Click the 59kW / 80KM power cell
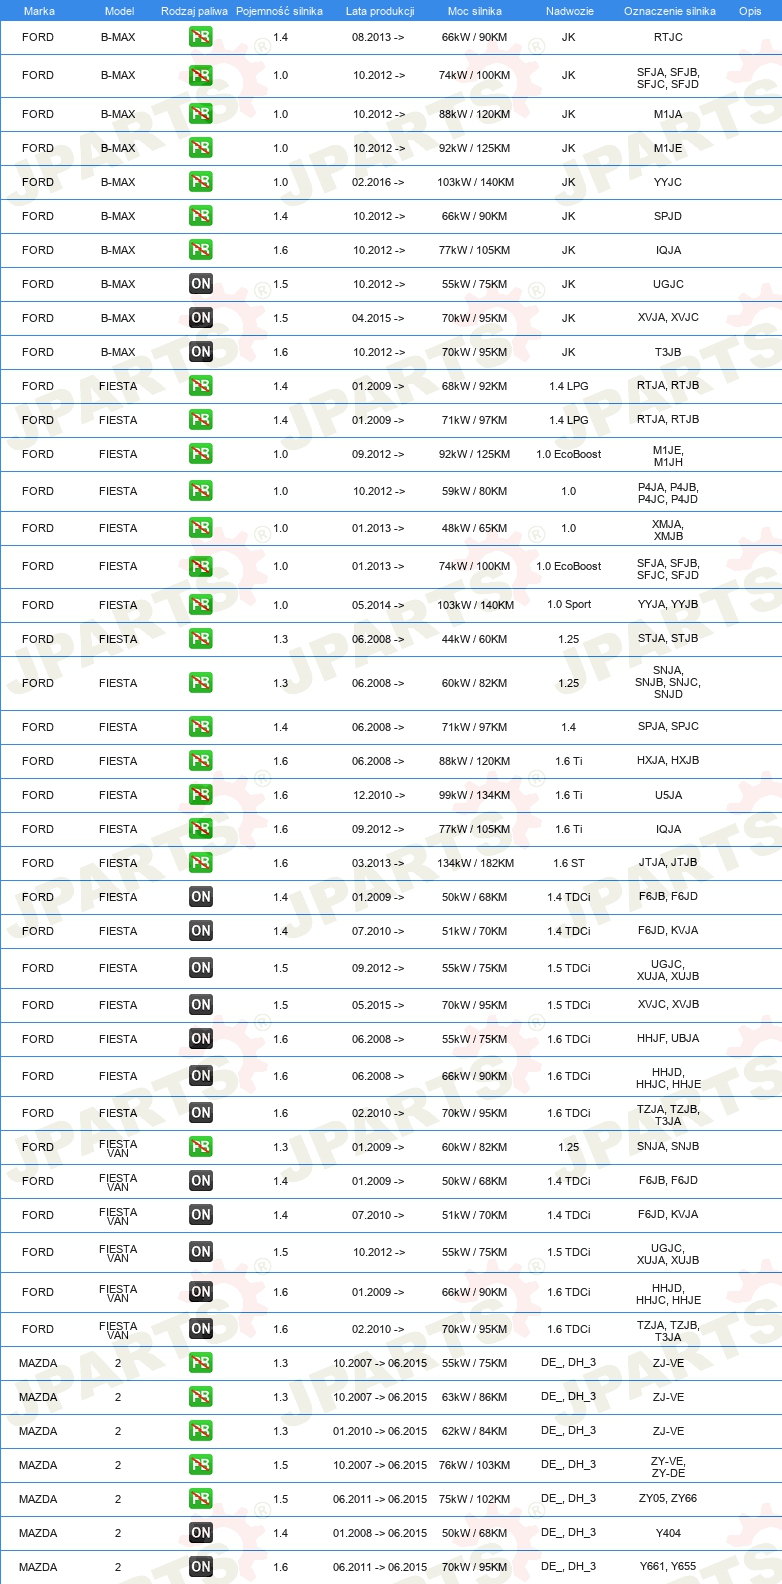 coord(475,491)
